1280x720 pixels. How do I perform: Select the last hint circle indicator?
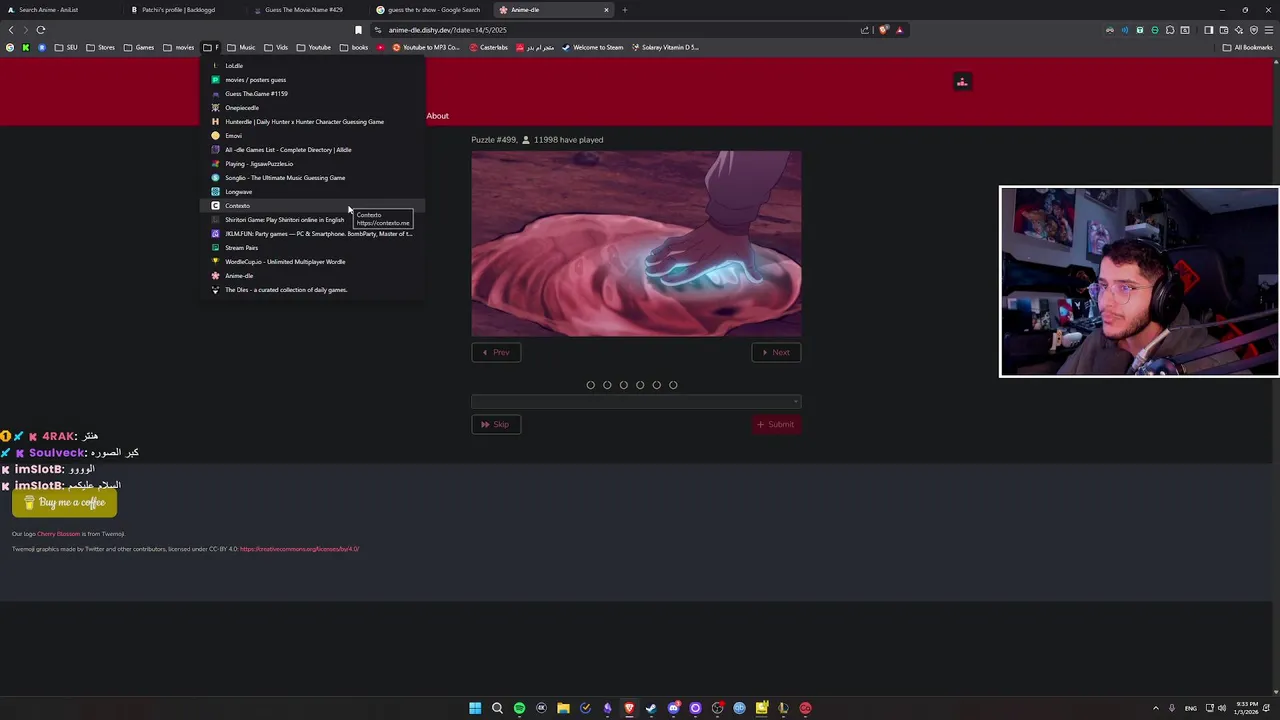click(x=673, y=385)
